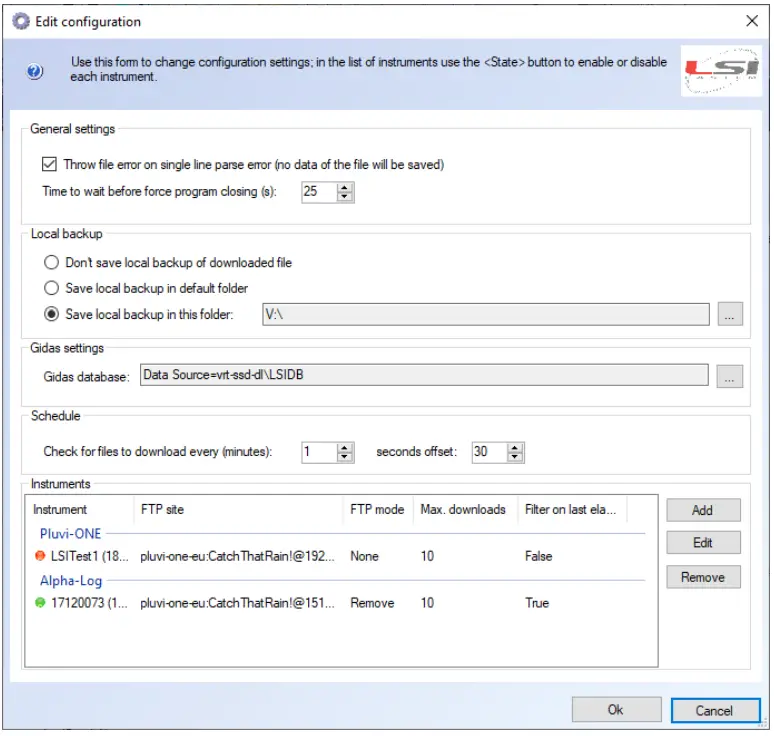Toggle the red state icon for LSITest1
Image resolution: width=774 pixels, height=736 pixels.
coord(41,556)
